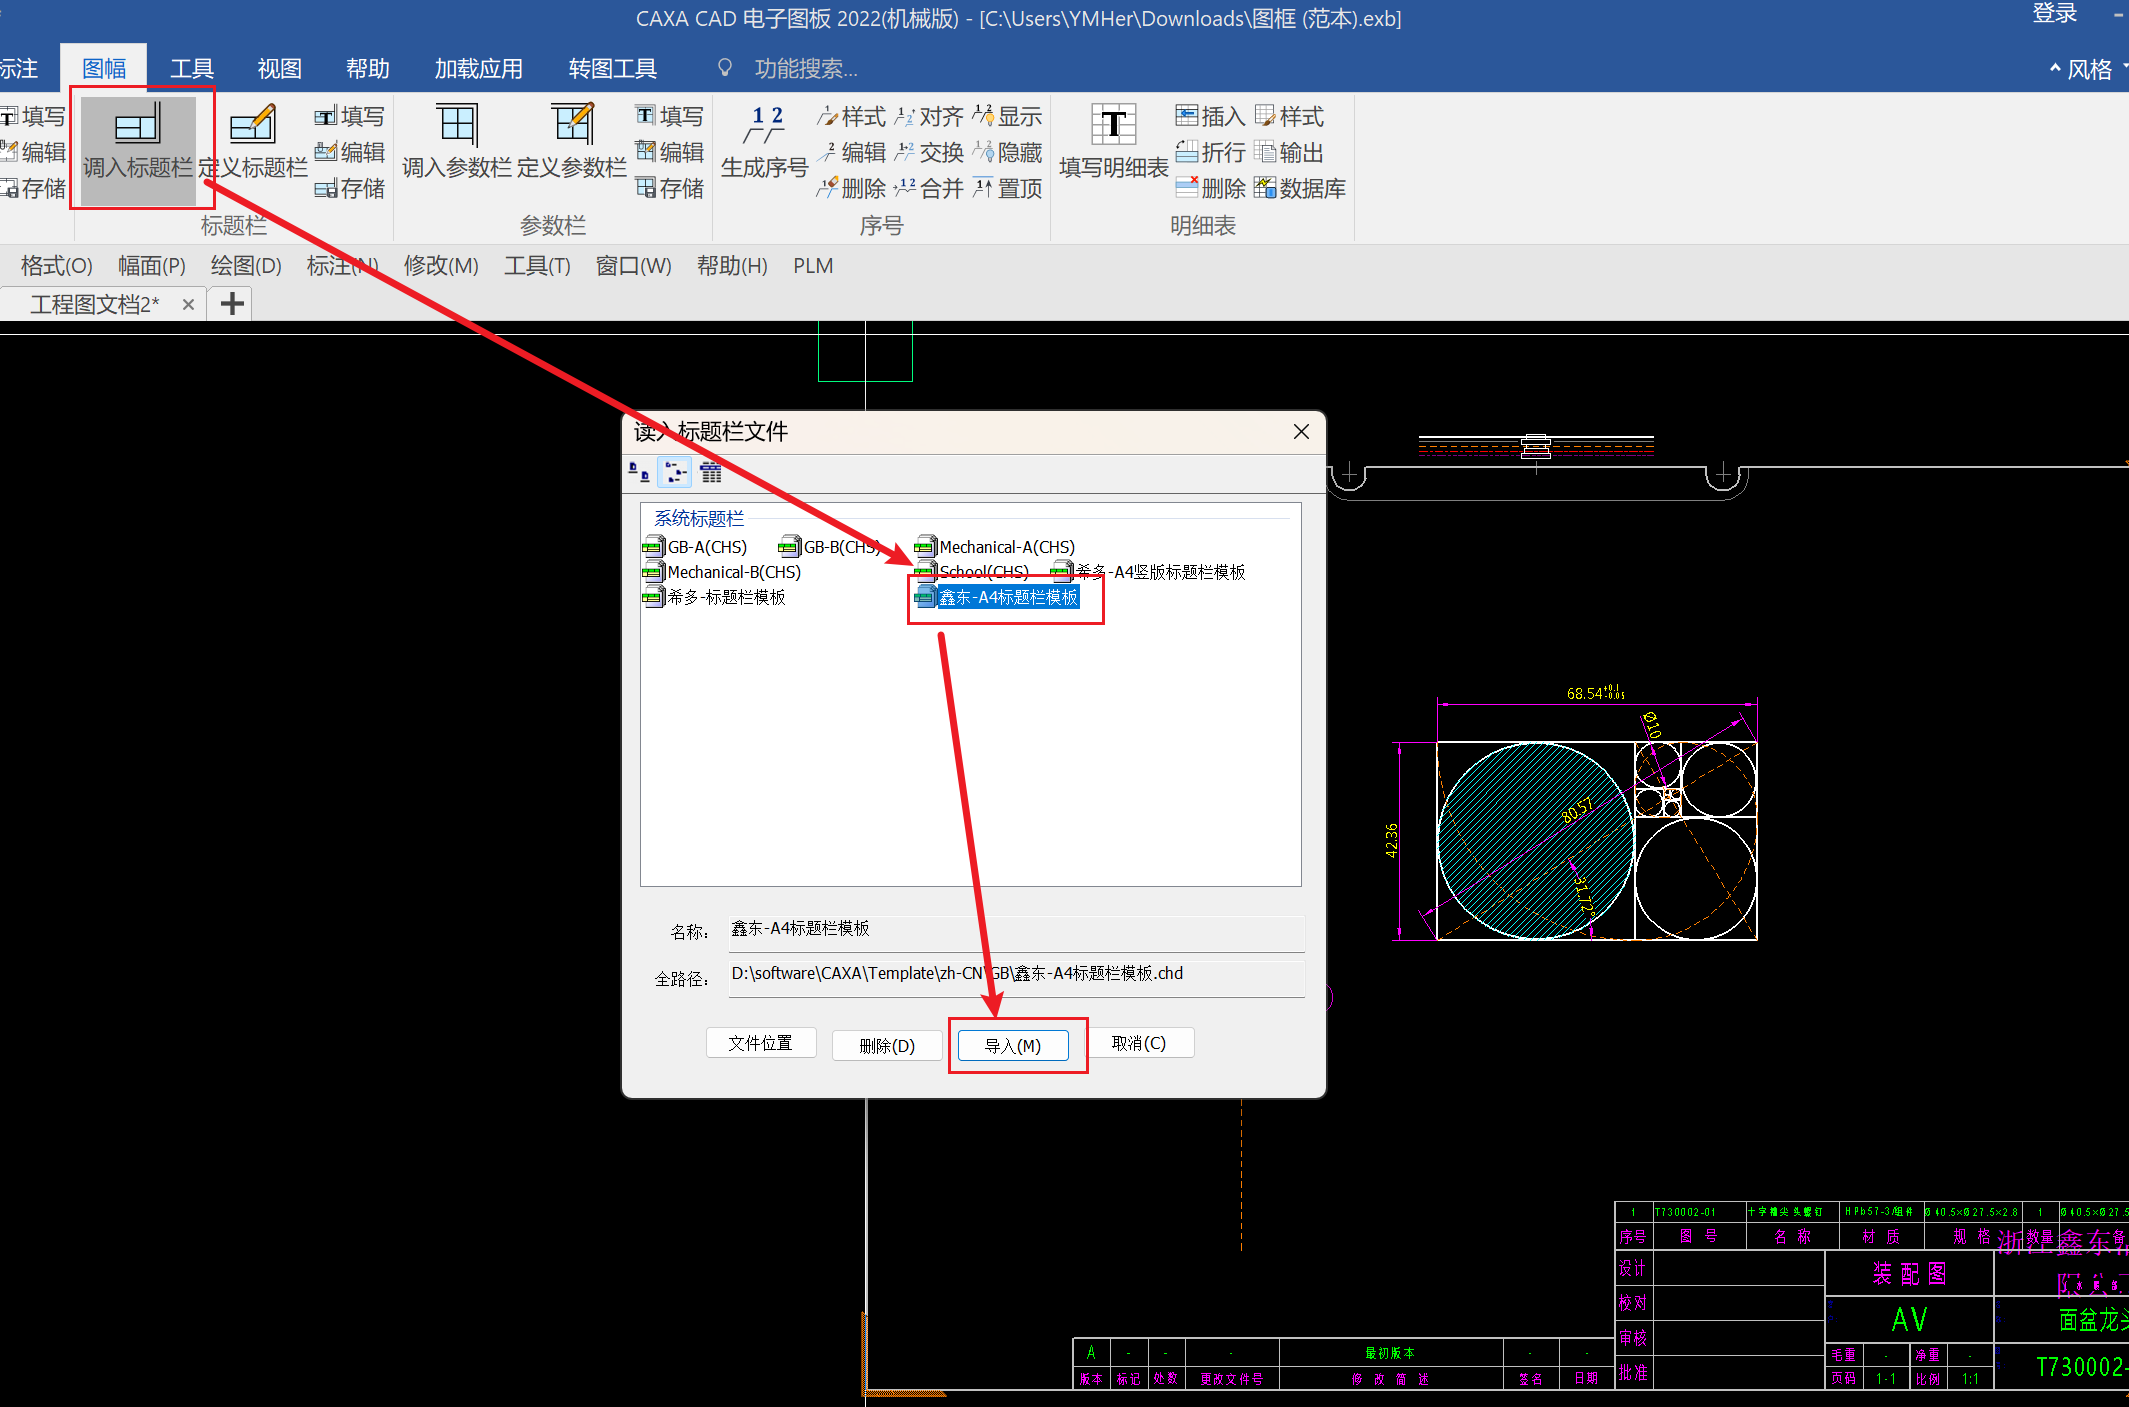The image size is (2129, 1407).
Task: Add a new document tab with plus
Action: click(x=232, y=304)
